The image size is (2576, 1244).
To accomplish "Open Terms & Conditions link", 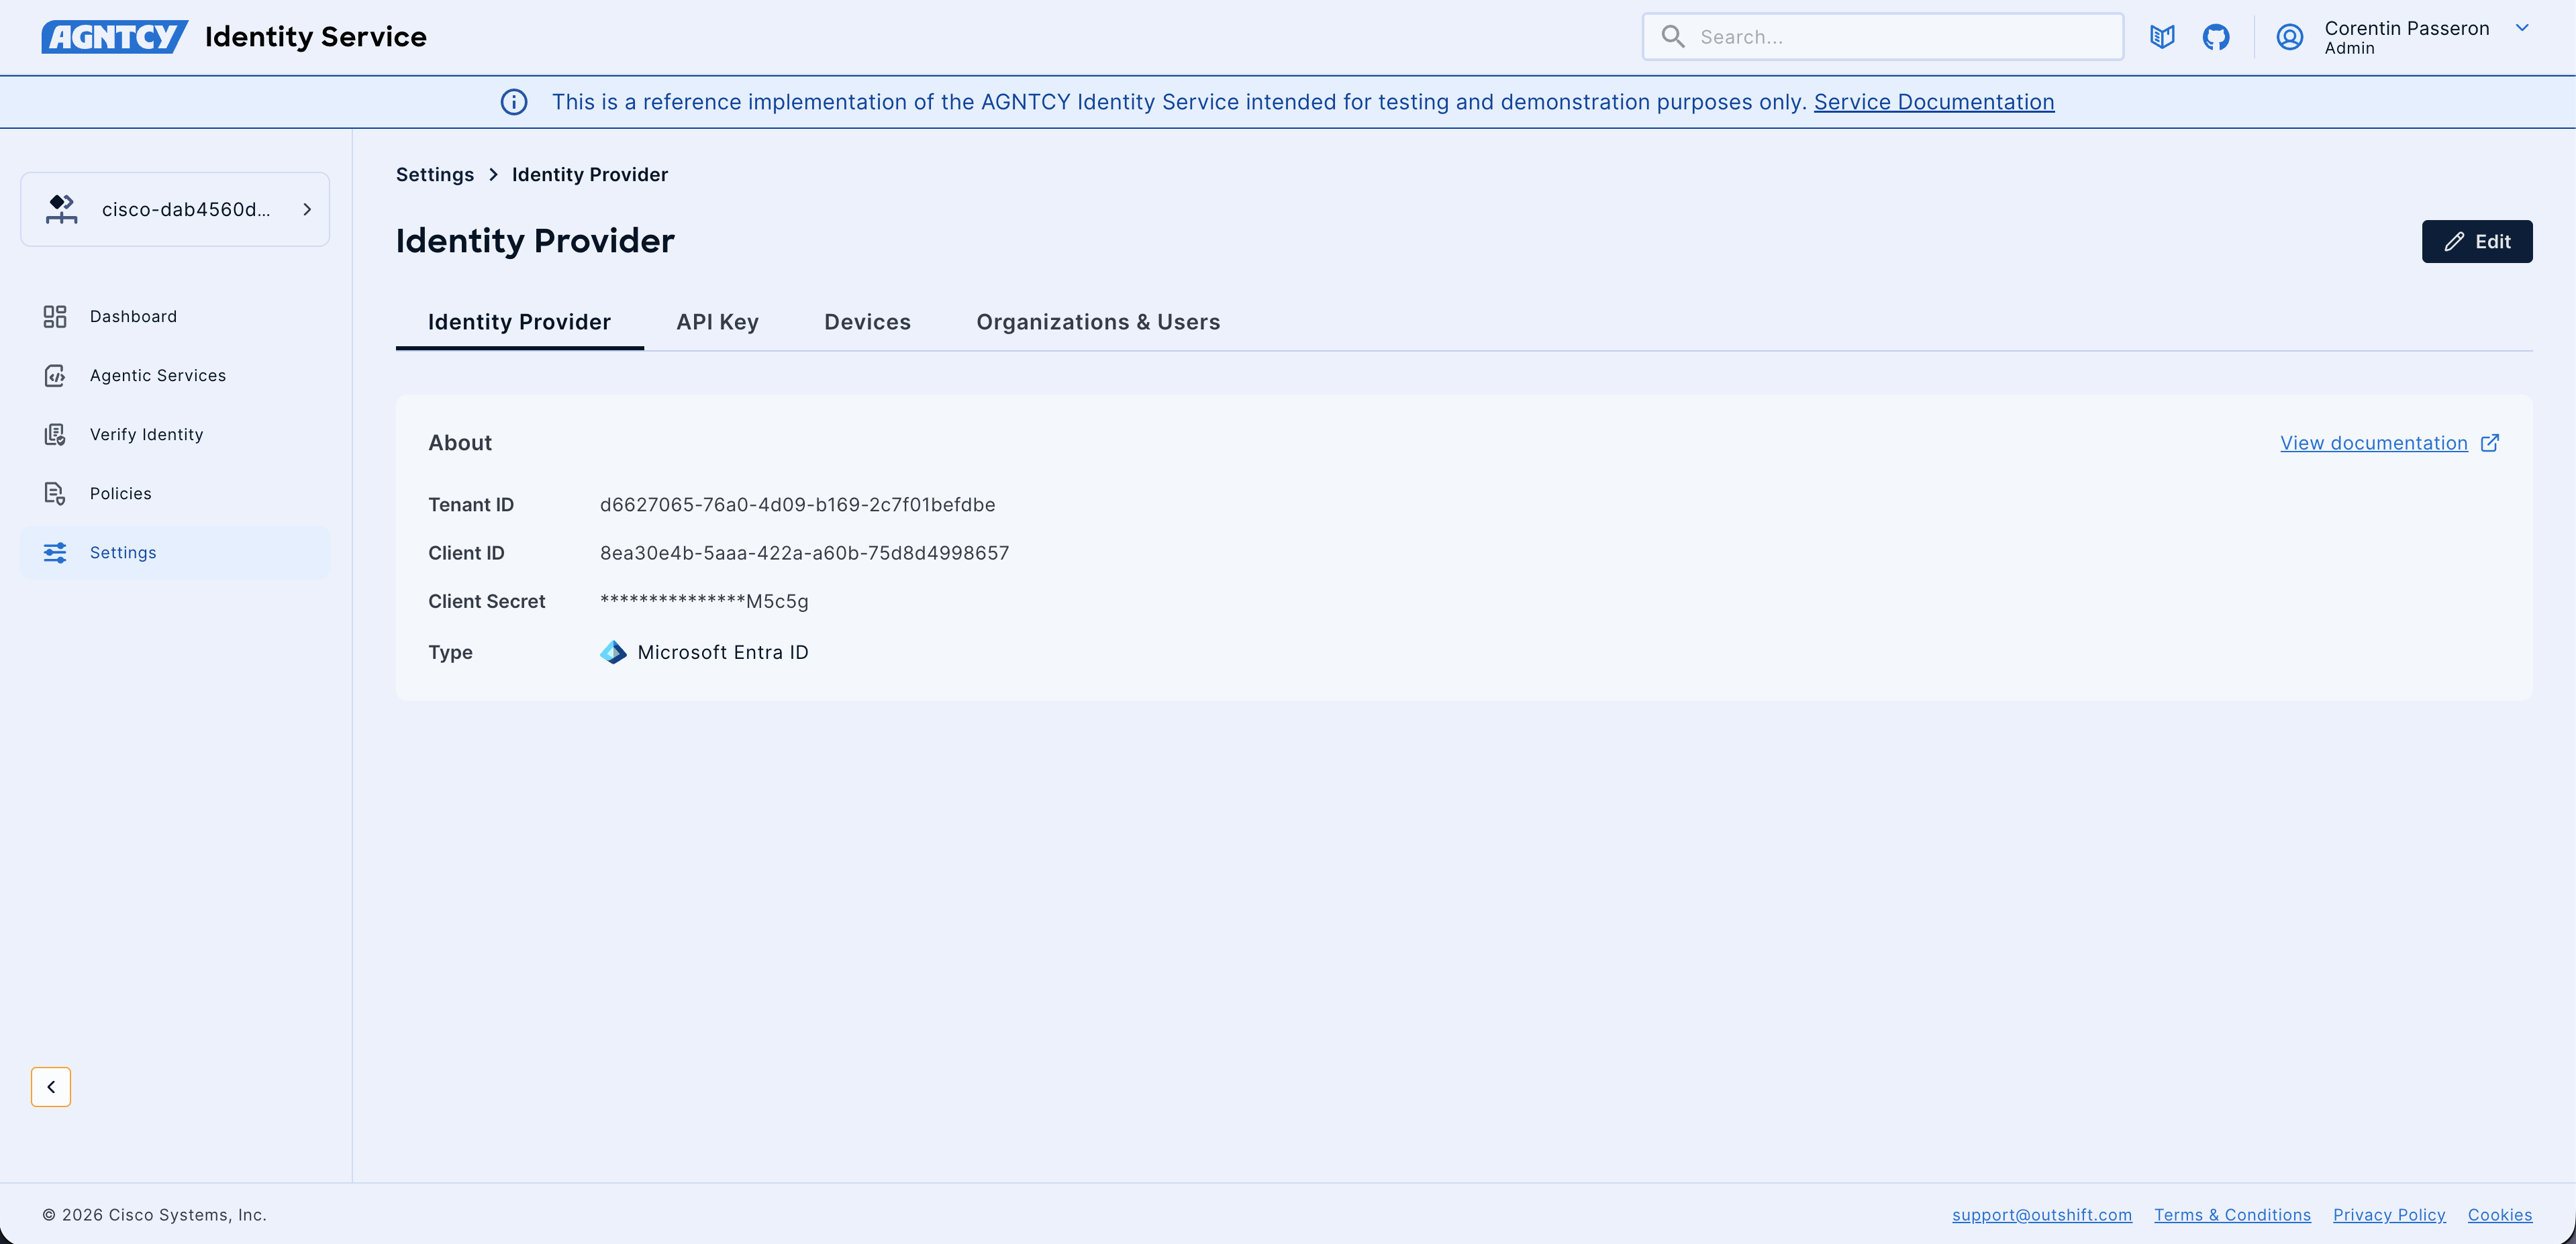I will pyautogui.click(x=2232, y=1215).
